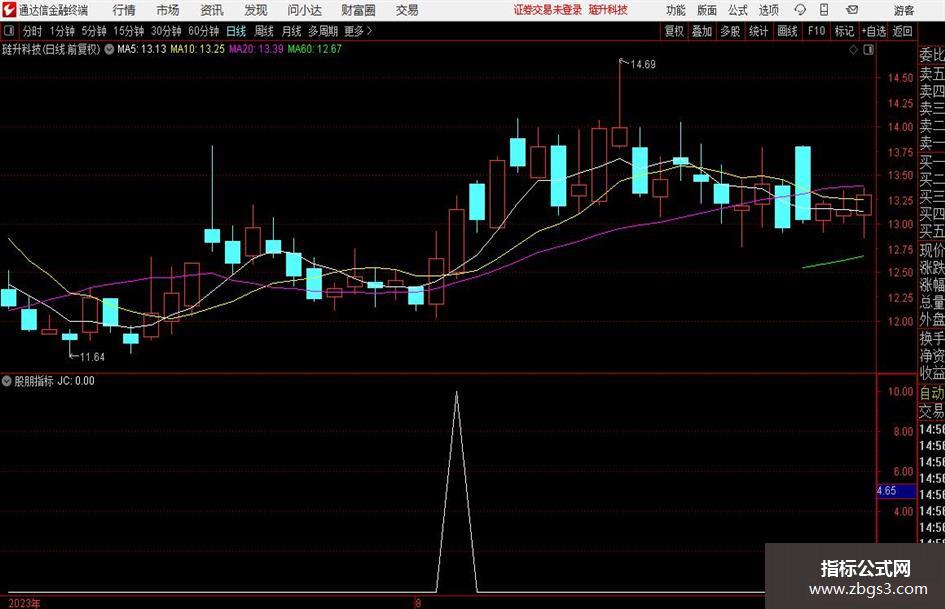Add stock with +自选 button
The image size is (945, 609).
coord(874,31)
